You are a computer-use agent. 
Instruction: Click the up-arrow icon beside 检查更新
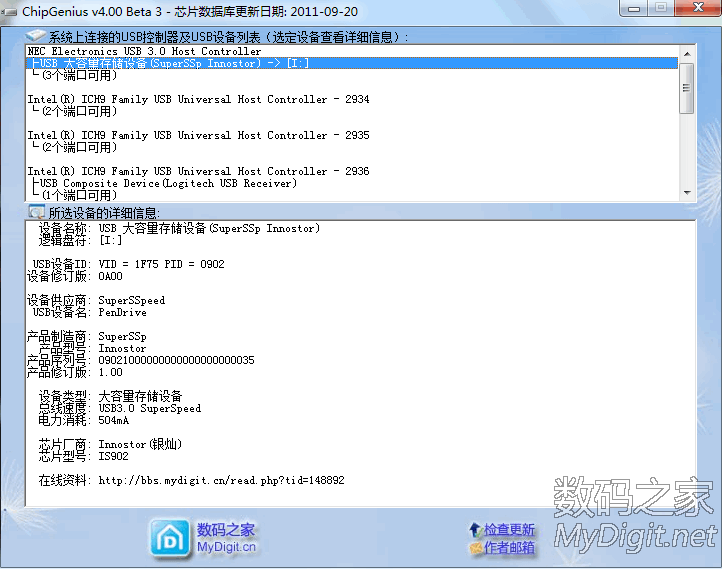476,530
